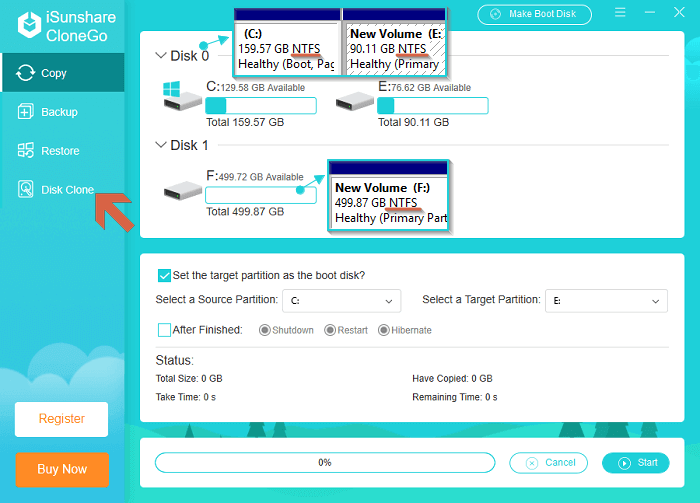Select the Restart radio option
The image size is (700, 503).
(x=329, y=330)
